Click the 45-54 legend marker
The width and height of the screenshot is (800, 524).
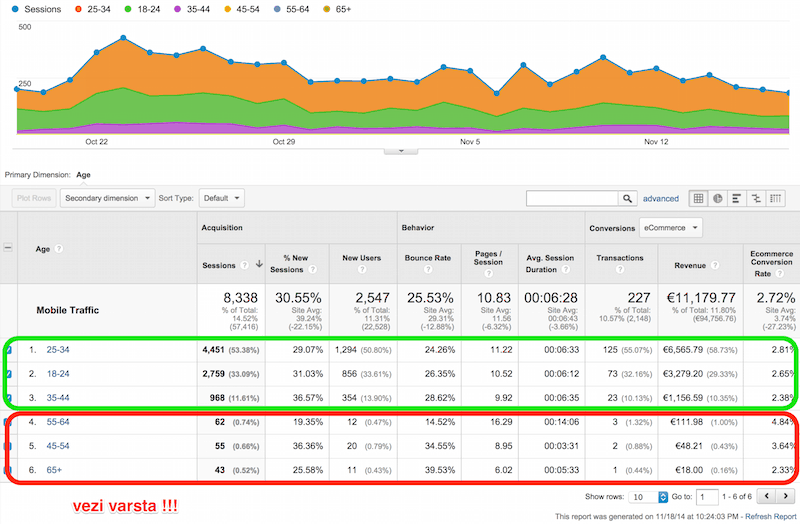tap(228, 9)
